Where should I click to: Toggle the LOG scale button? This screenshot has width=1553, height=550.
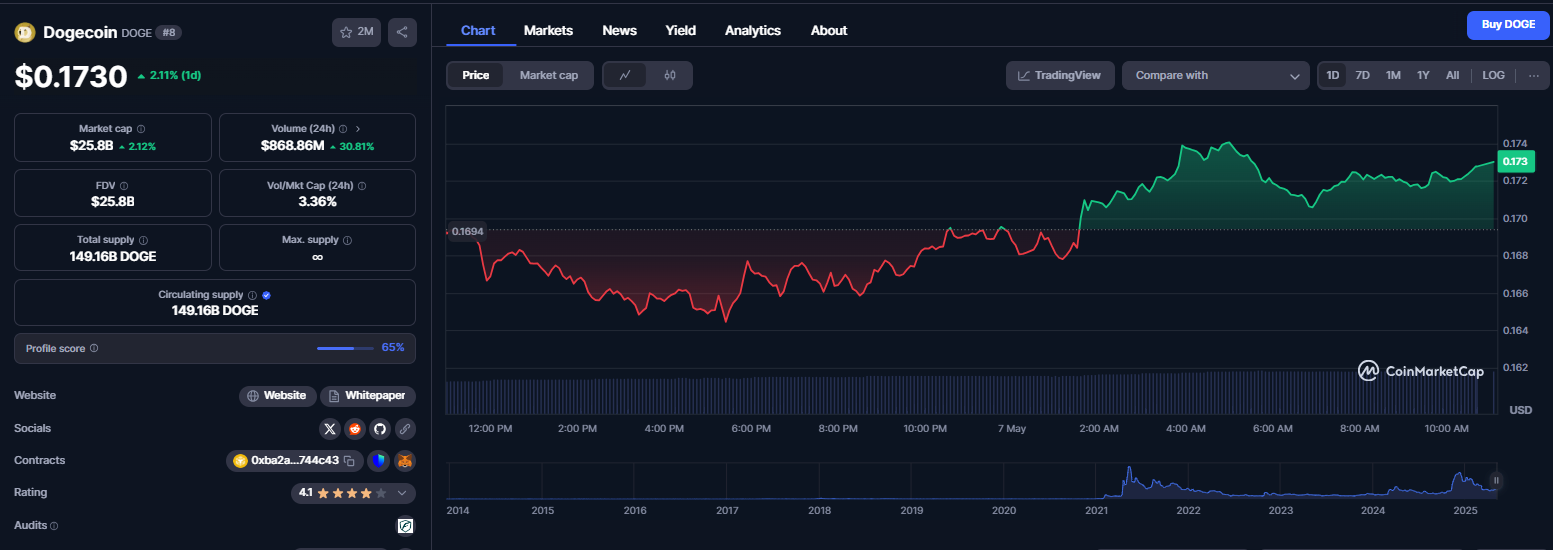point(1493,75)
